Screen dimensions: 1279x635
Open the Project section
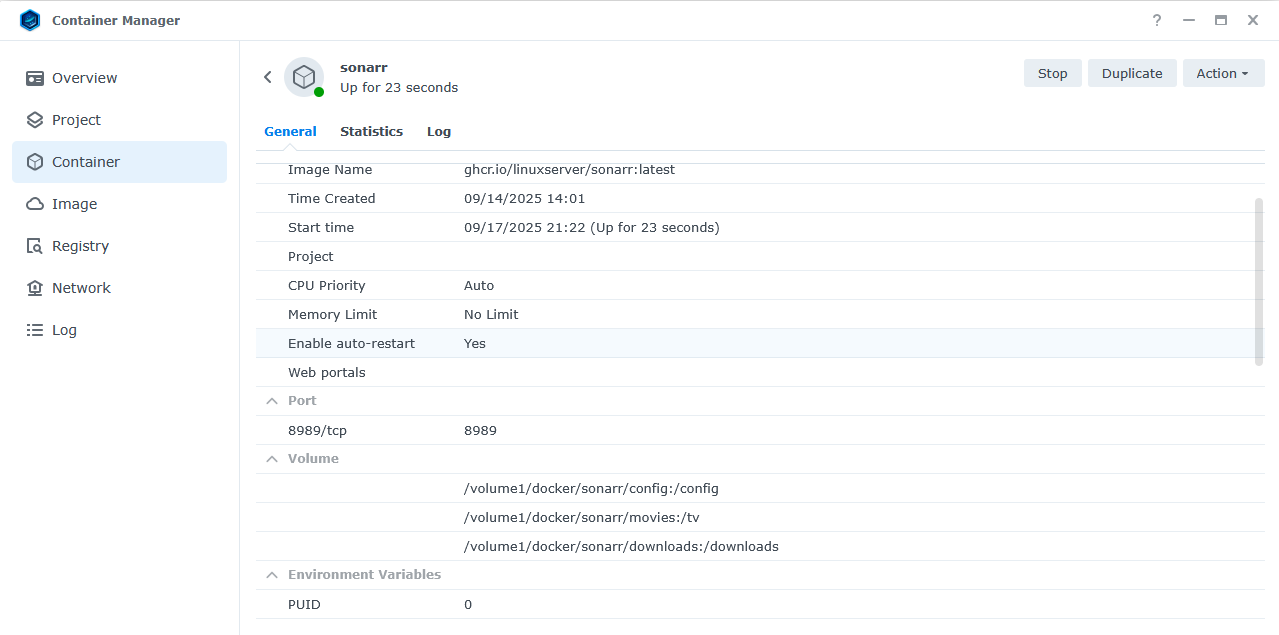[119, 120]
